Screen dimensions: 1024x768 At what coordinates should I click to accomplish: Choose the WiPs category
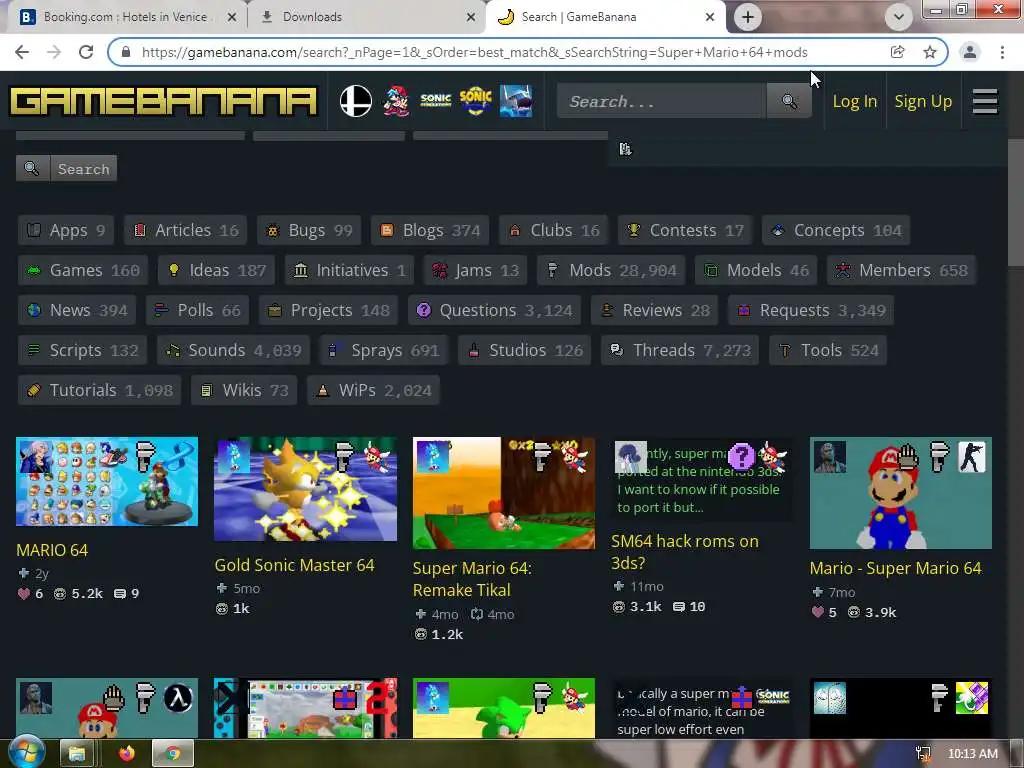pos(373,390)
